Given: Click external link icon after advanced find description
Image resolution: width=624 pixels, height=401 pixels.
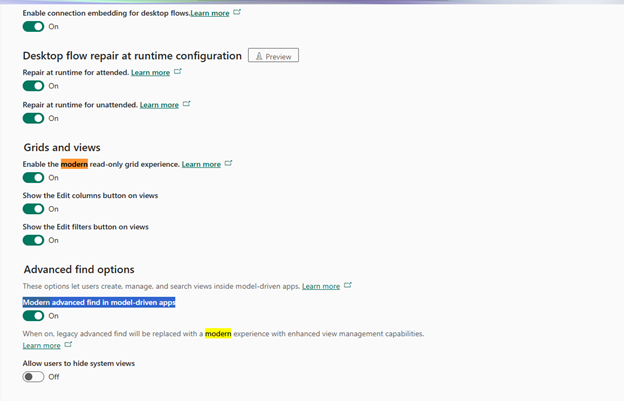Looking at the screenshot, I should (x=347, y=285).
